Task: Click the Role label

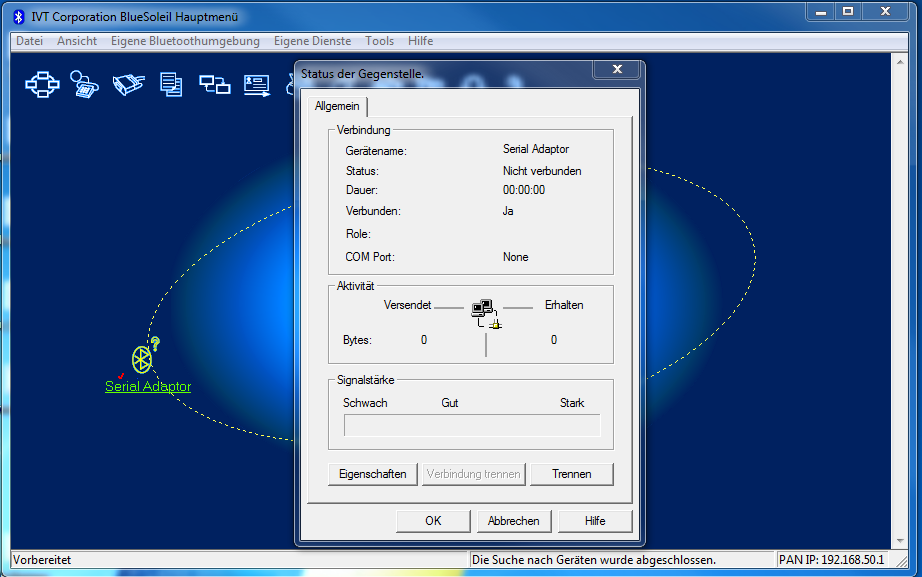Action: [358, 234]
